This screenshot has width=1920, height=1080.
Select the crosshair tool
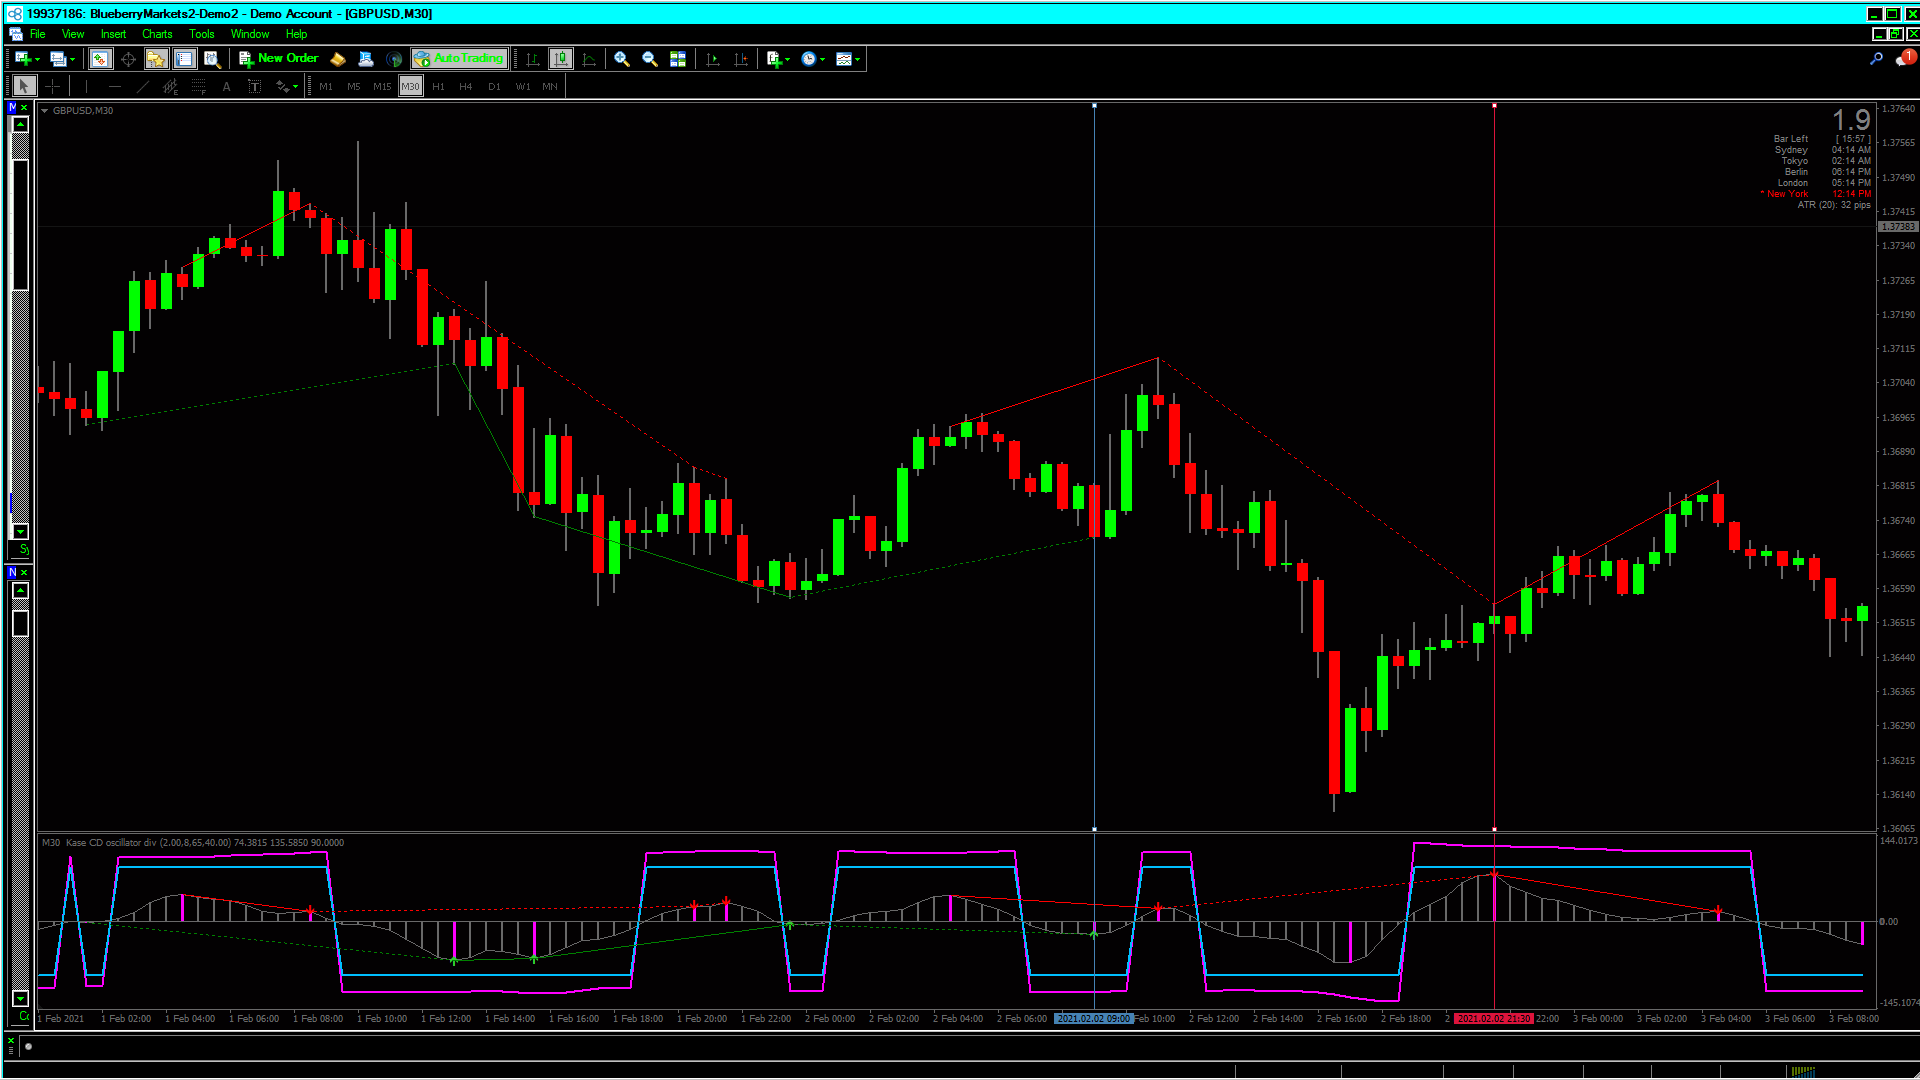pyautogui.click(x=53, y=87)
